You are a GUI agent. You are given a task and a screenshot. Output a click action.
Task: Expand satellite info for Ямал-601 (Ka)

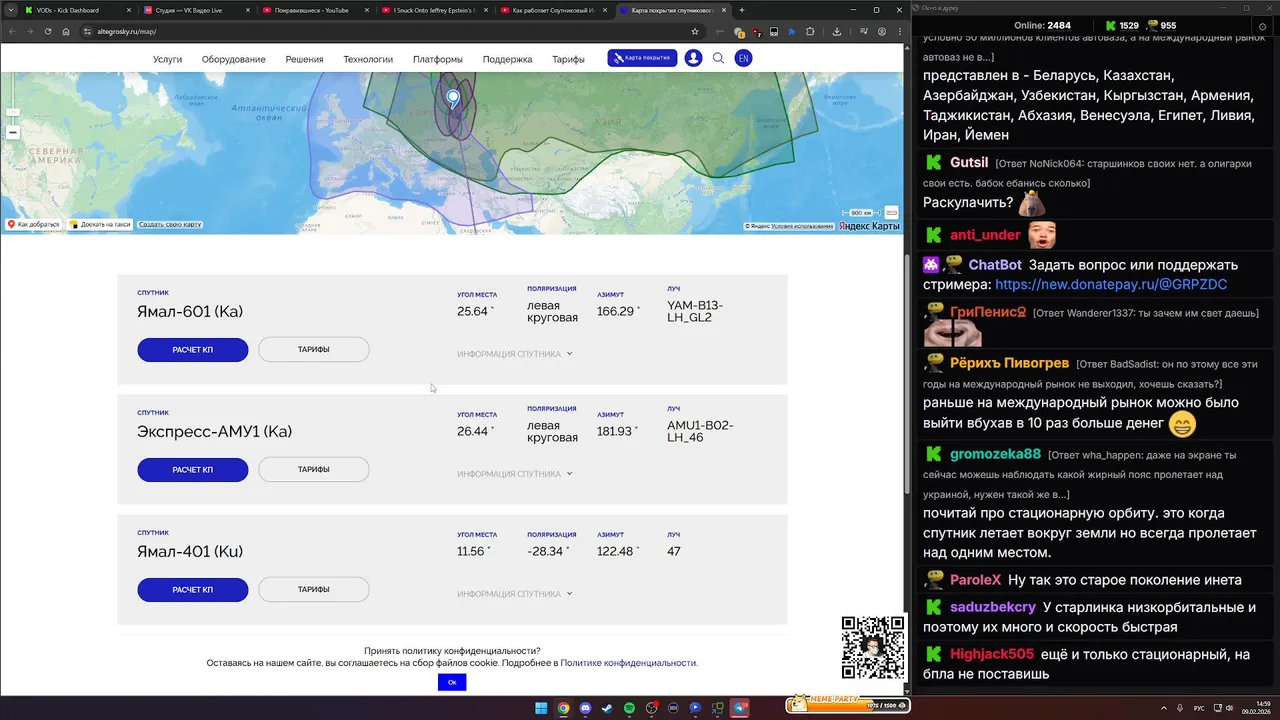[x=515, y=354]
